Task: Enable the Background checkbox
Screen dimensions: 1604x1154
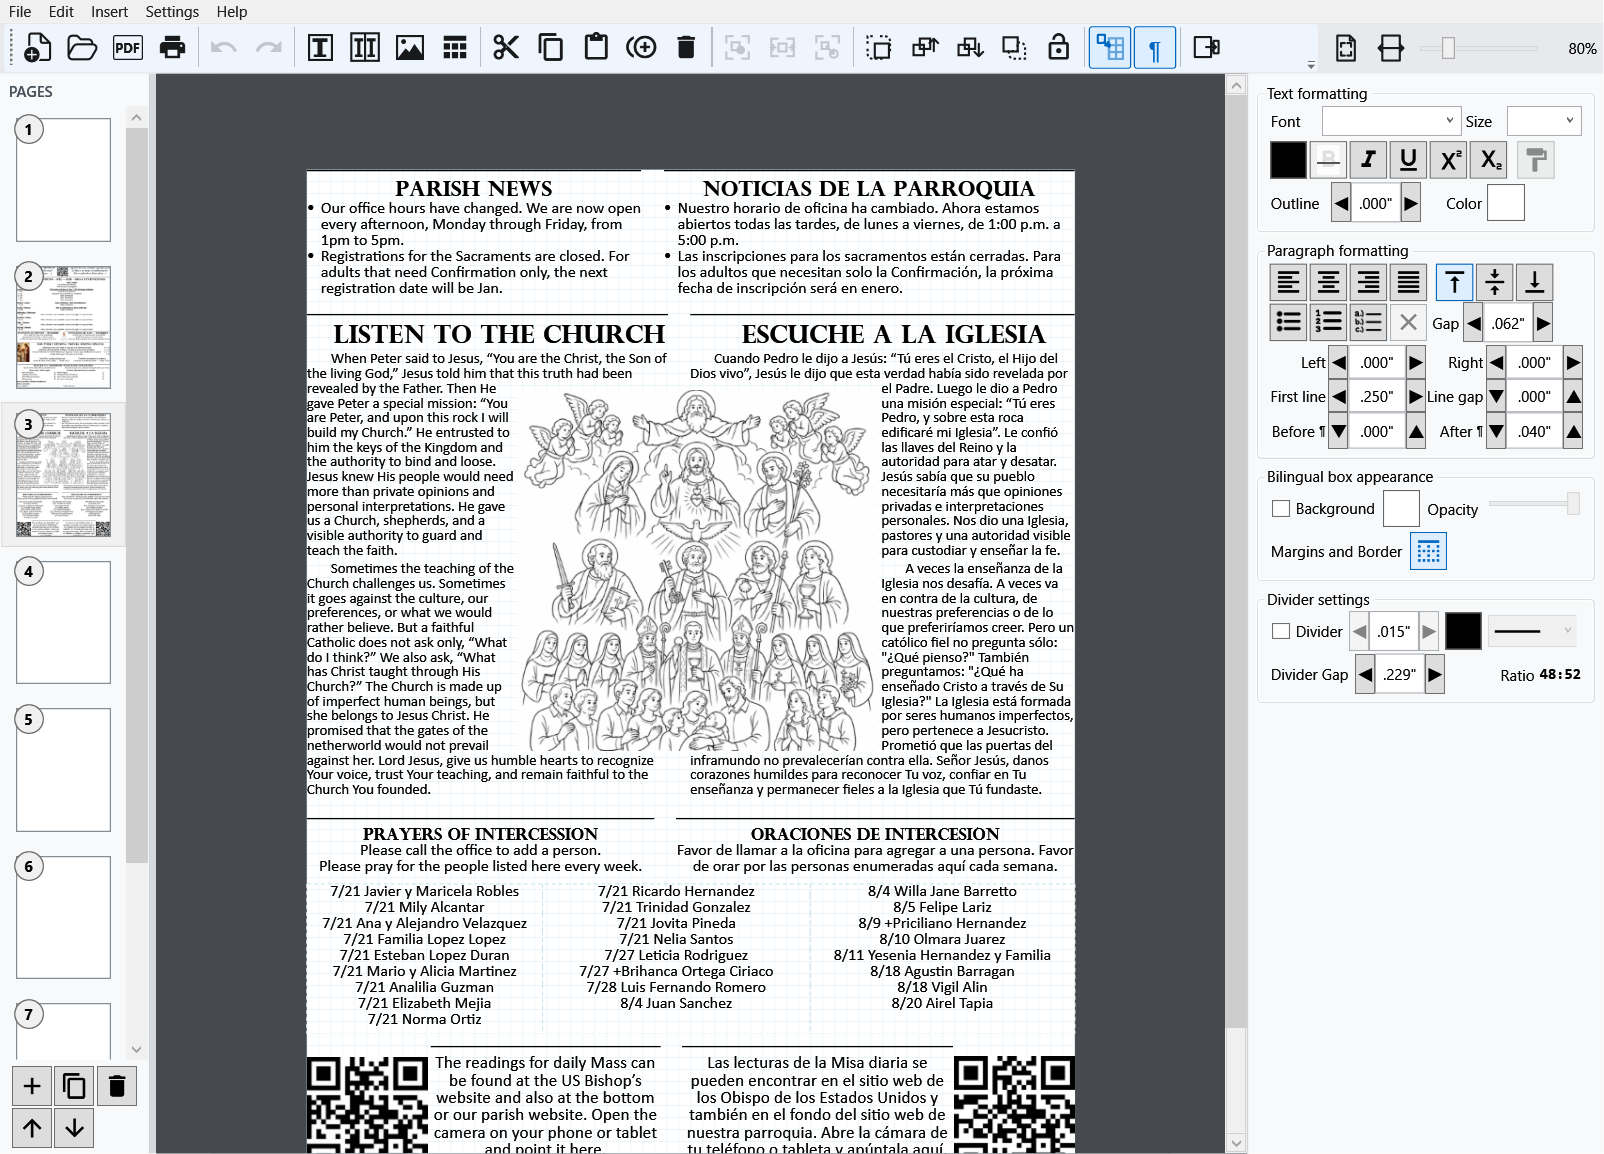Action: (x=1280, y=509)
